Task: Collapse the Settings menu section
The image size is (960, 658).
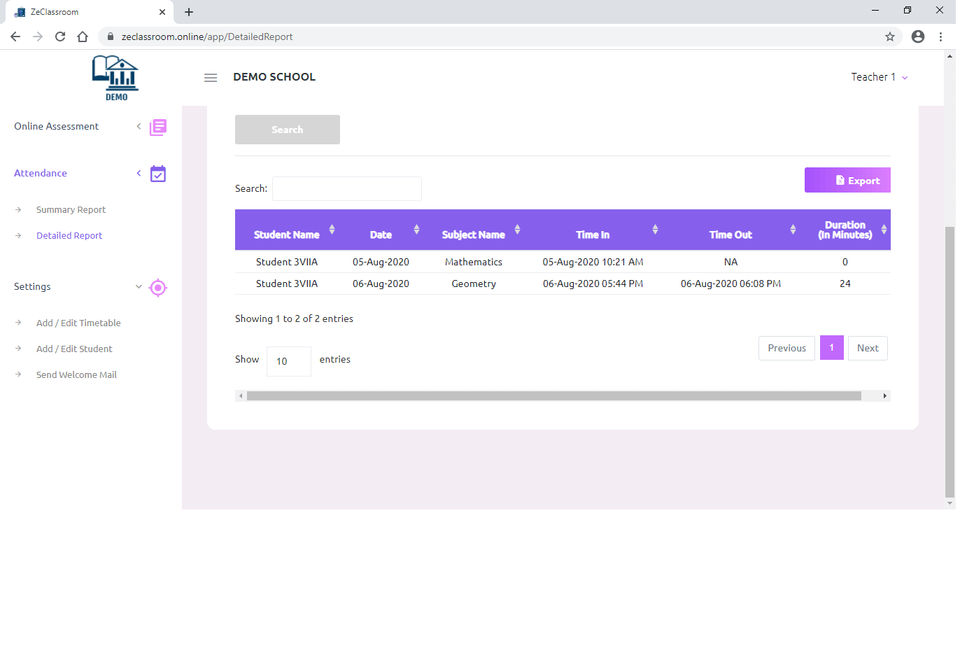Action: (139, 286)
